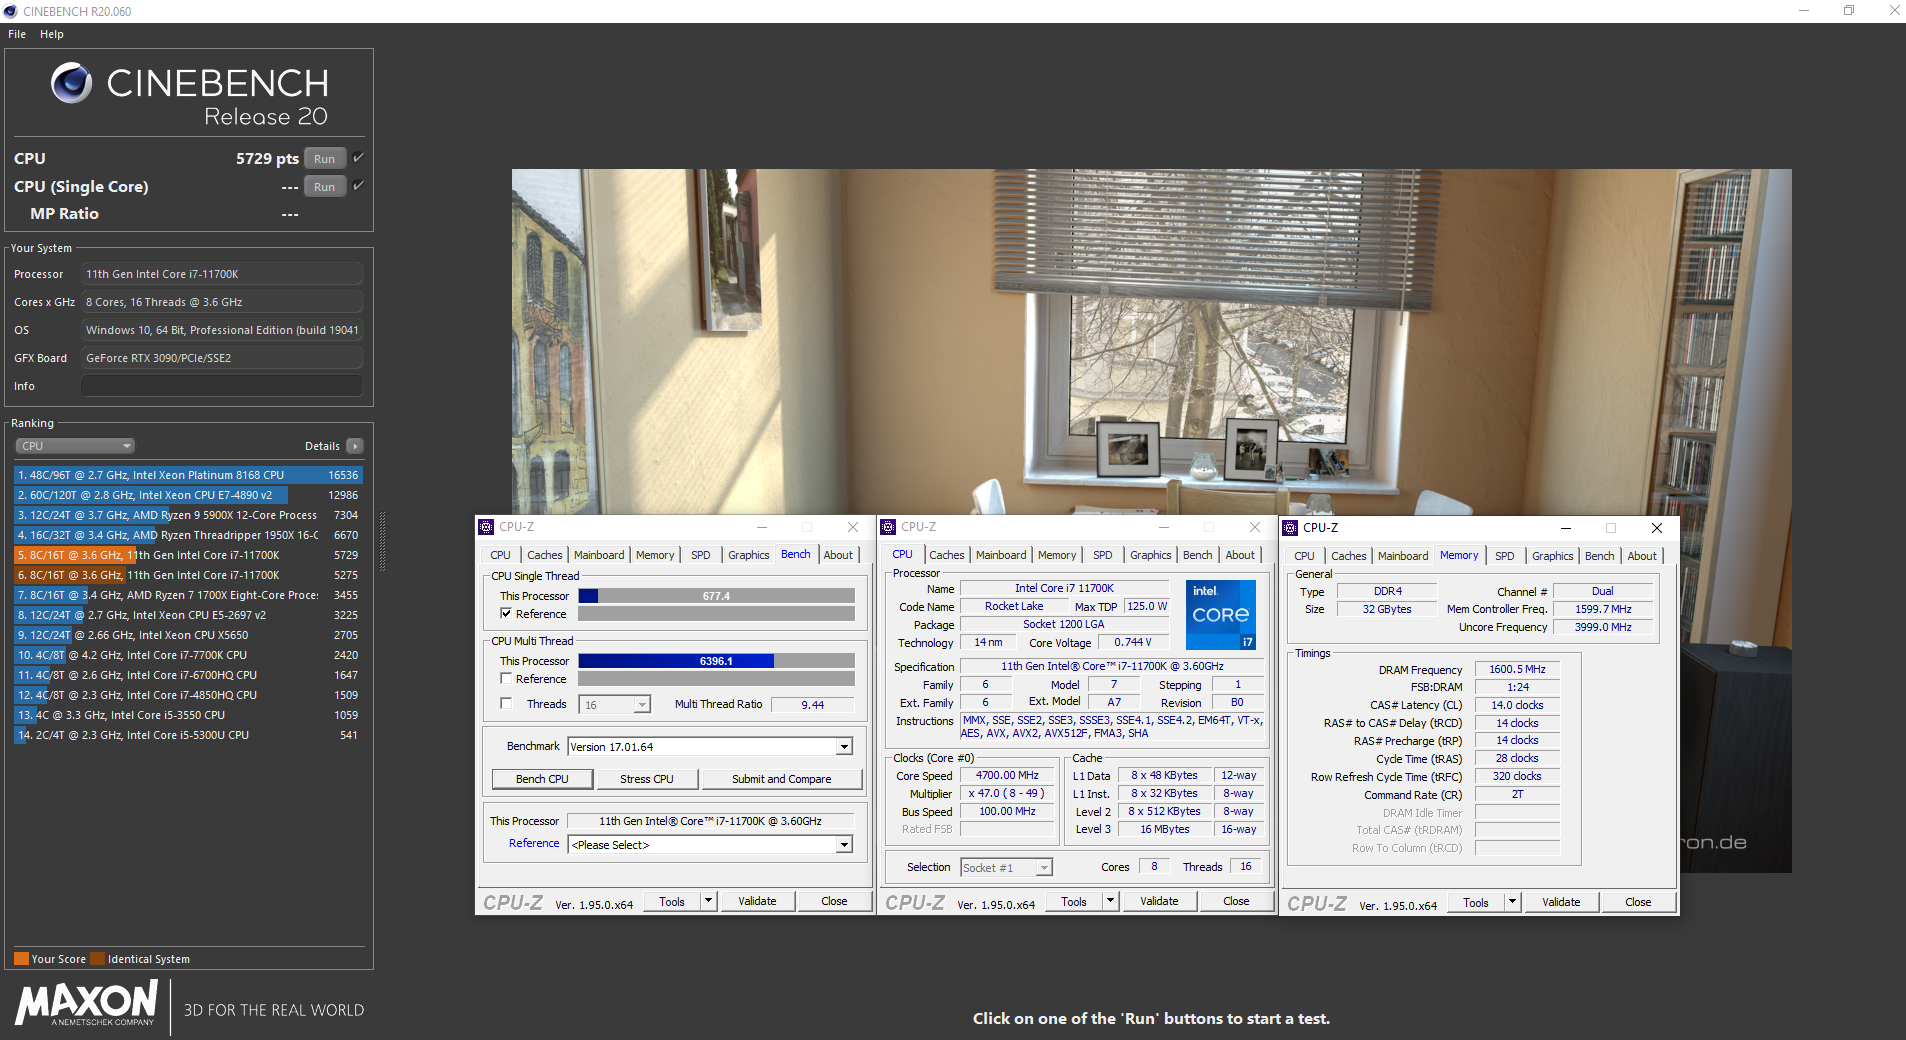This screenshot has height=1040, width=1906.
Task: Open Tools dropdown arrow in Memory window
Action: [1512, 902]
